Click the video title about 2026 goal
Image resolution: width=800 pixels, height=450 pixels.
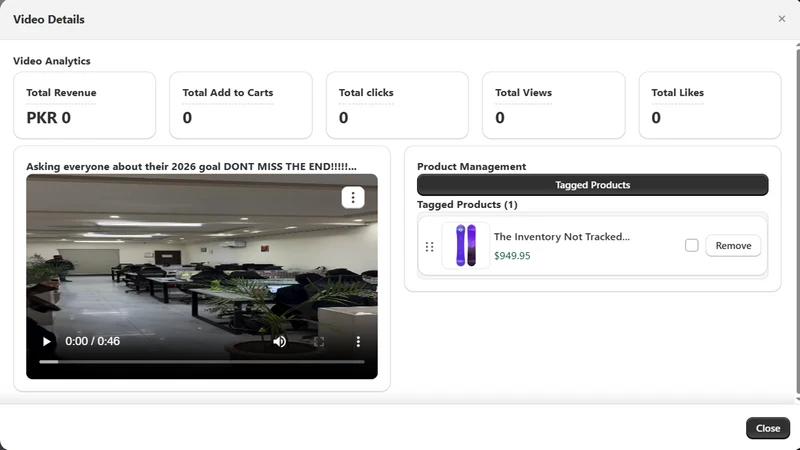click(x=191, y=167)
